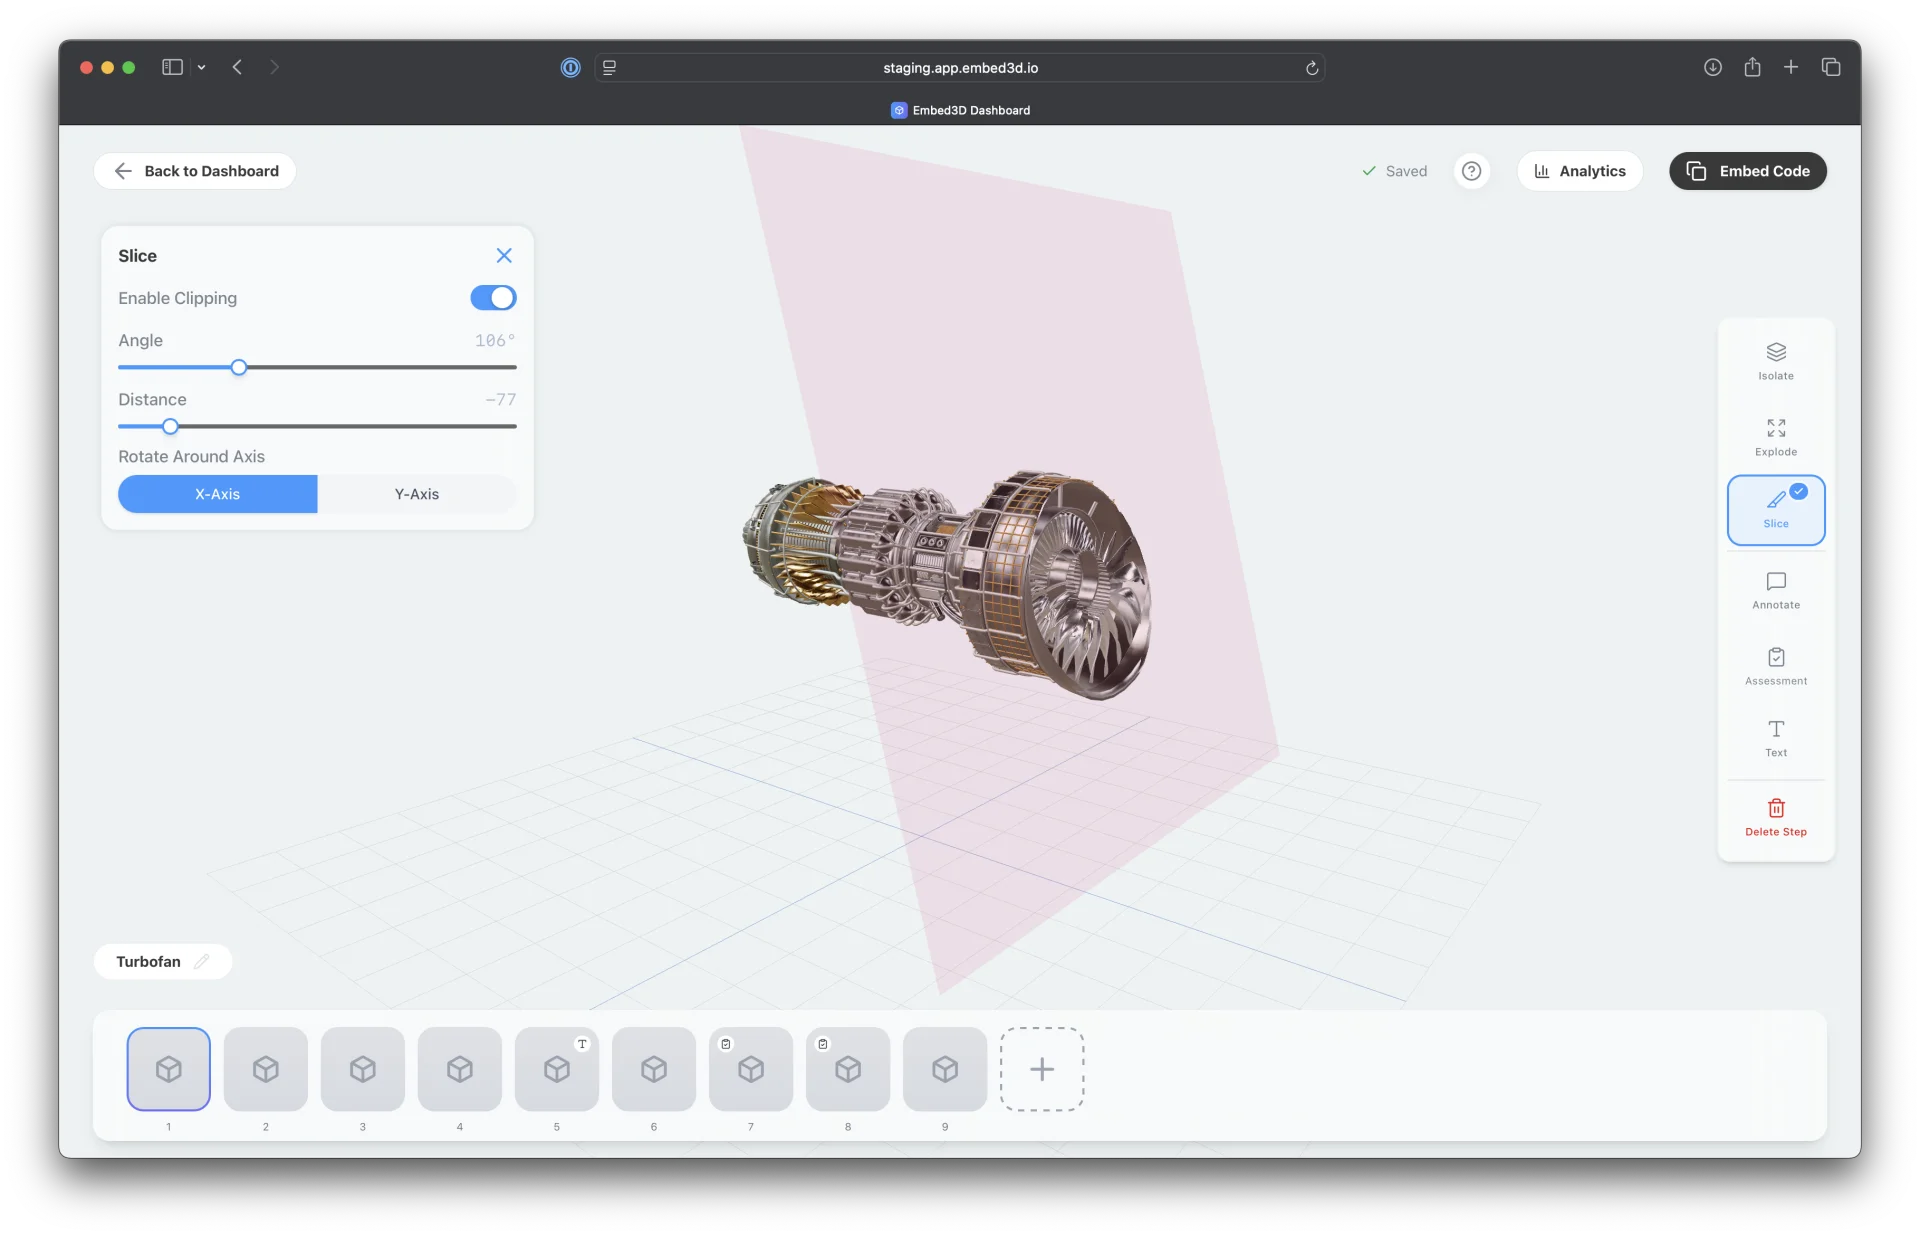This screenshot has height=1236, width=1920.
Task: Select X-Axis rotation option
Action: click(x=217, y=494)
